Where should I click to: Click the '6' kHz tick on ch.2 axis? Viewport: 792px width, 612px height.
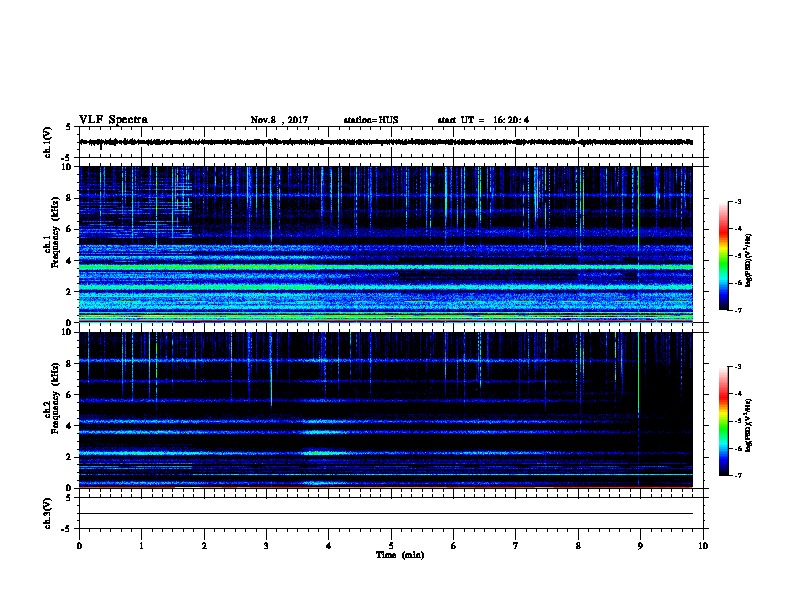click(x=69, y=394)
